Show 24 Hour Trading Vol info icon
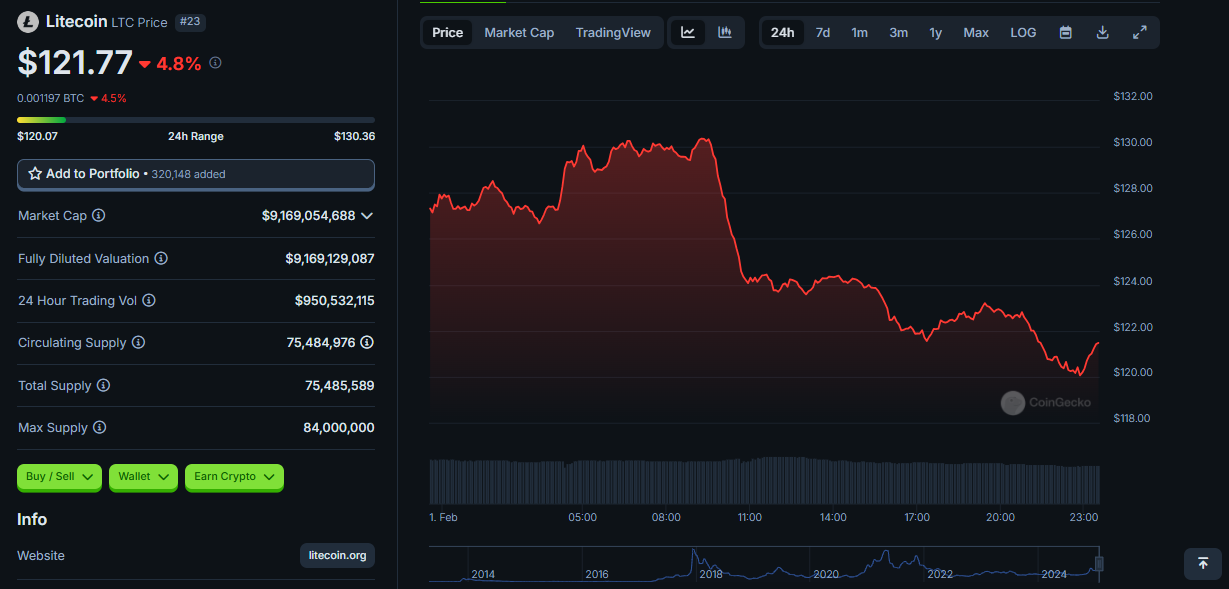The width and height of the screenshot is (1229, 589). 149,300
